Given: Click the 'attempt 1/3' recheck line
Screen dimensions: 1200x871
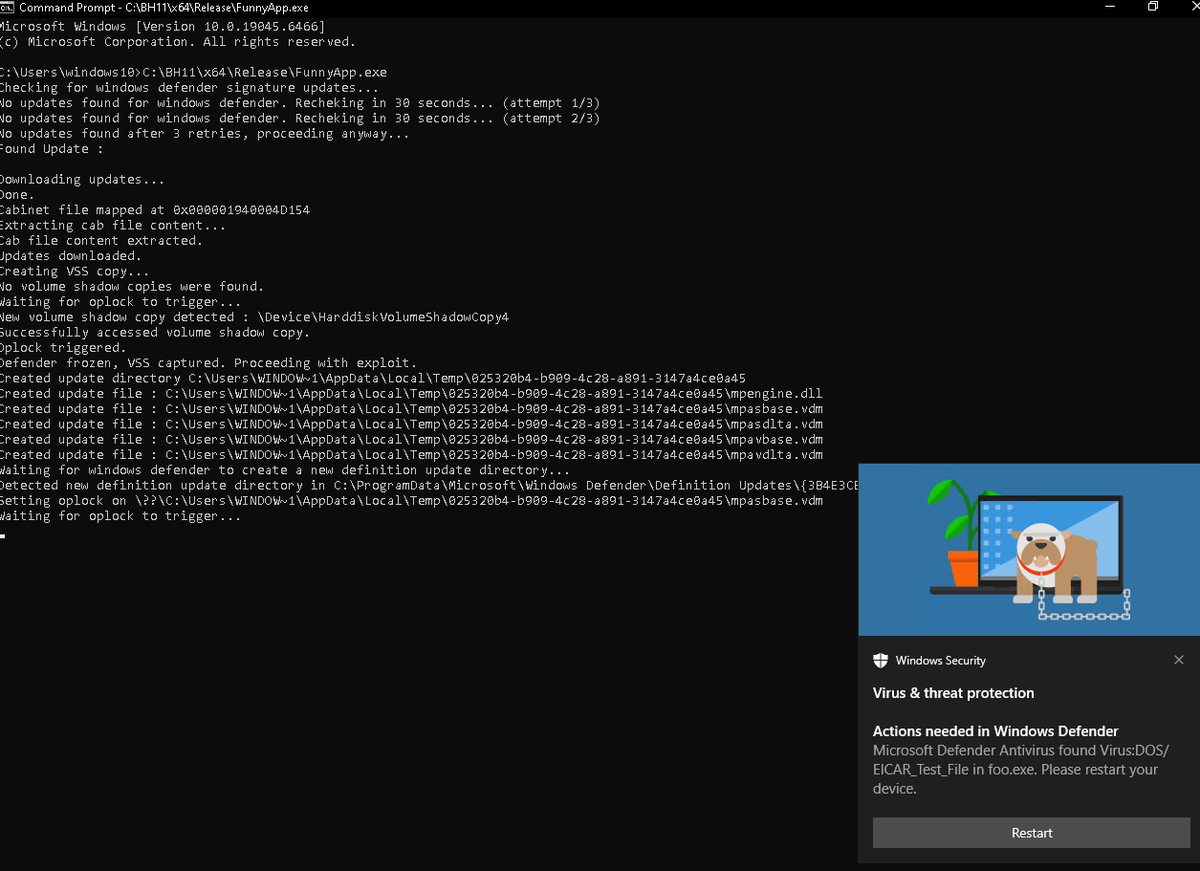Looking at the screenshot, I should 300,103.
